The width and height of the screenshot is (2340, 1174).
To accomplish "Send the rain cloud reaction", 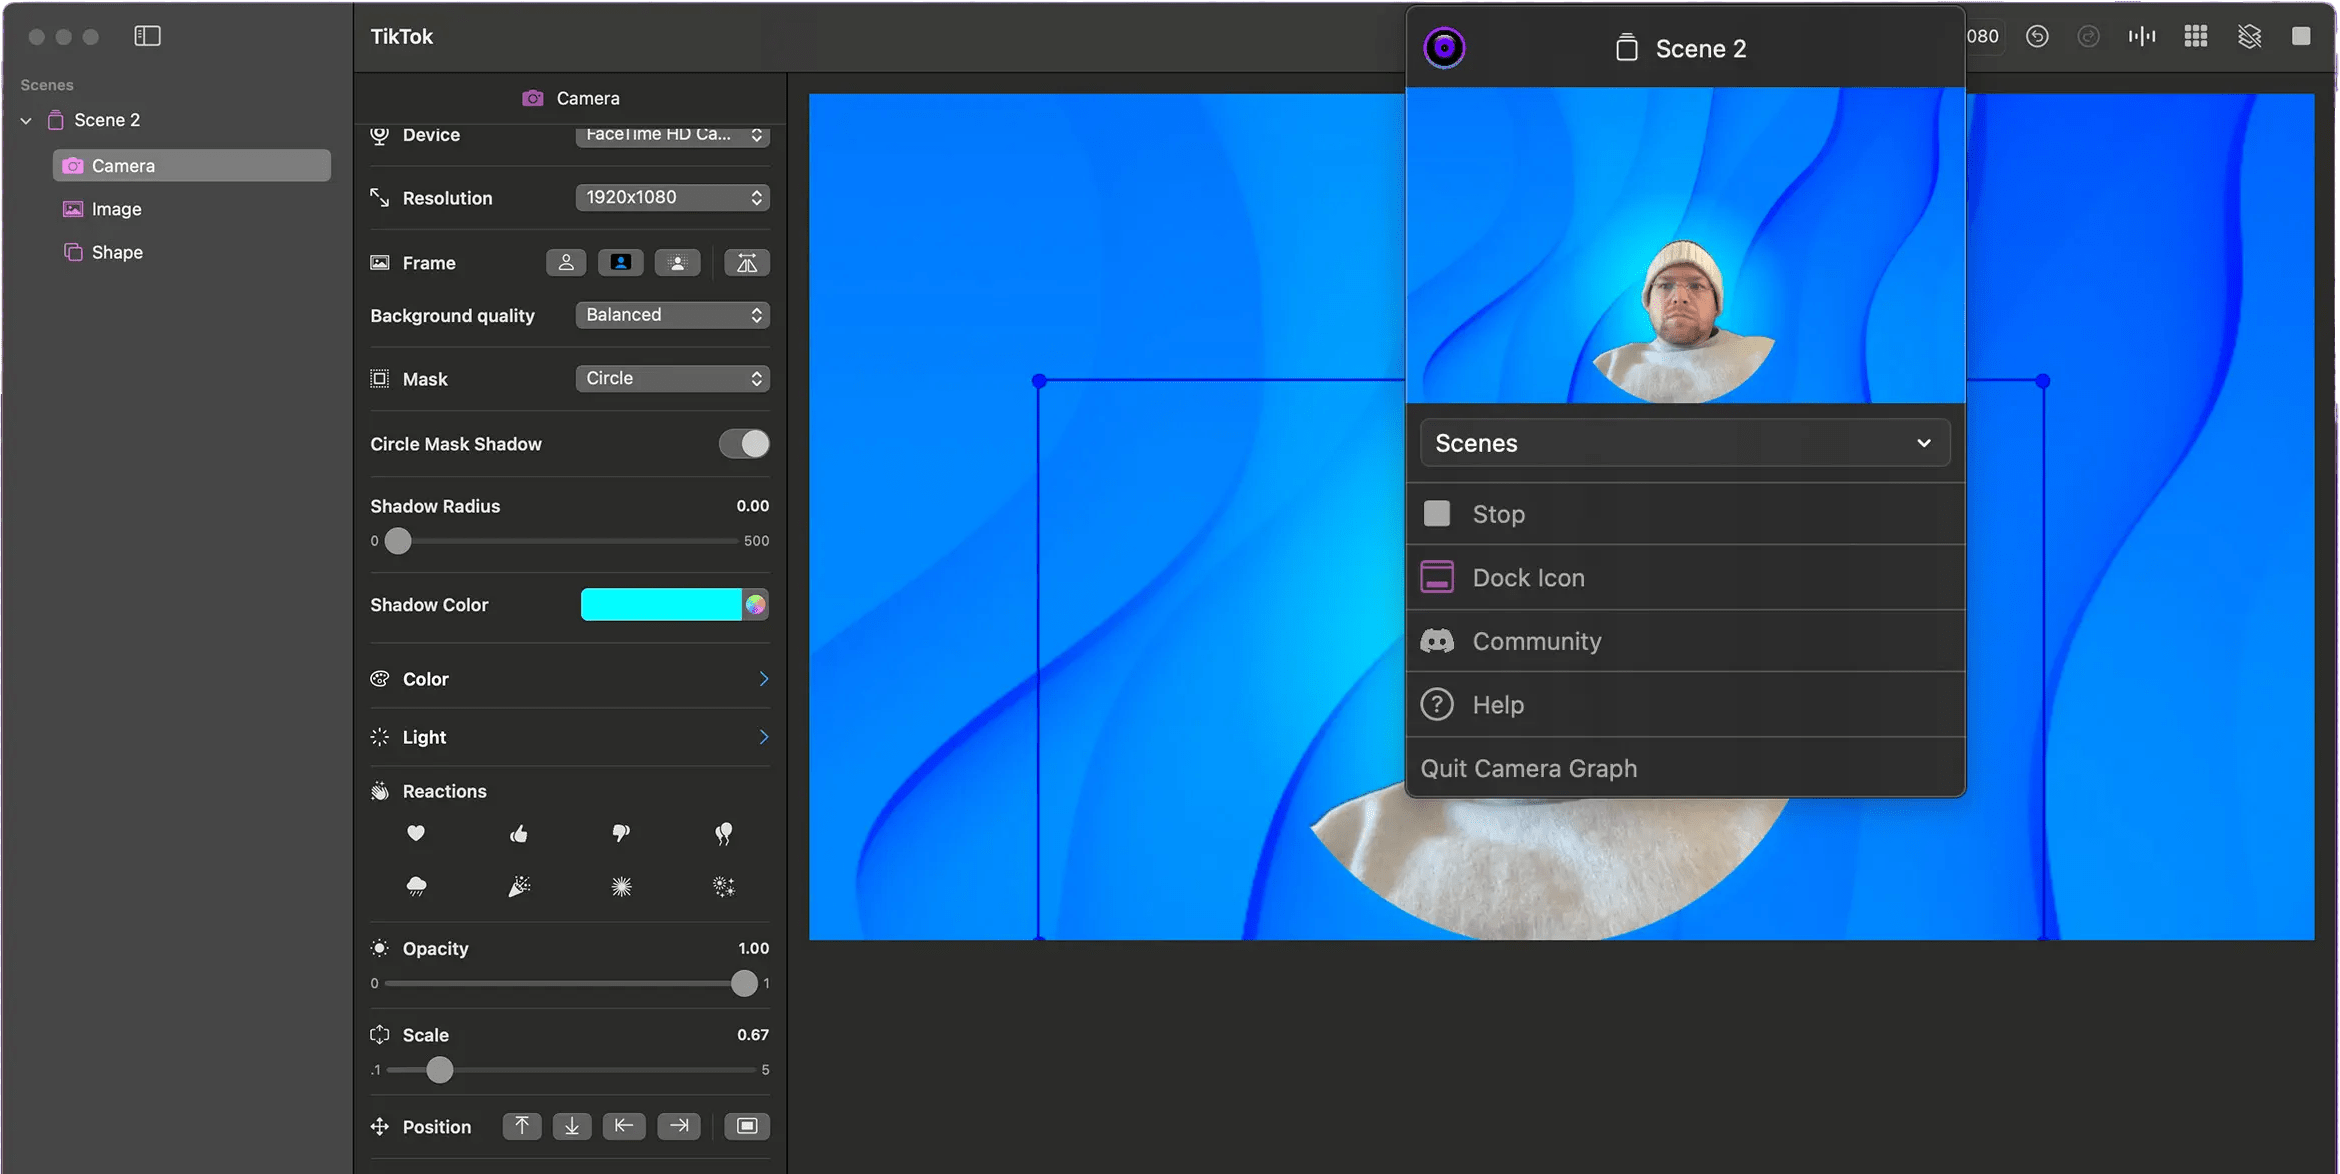I will coord(416,886).
